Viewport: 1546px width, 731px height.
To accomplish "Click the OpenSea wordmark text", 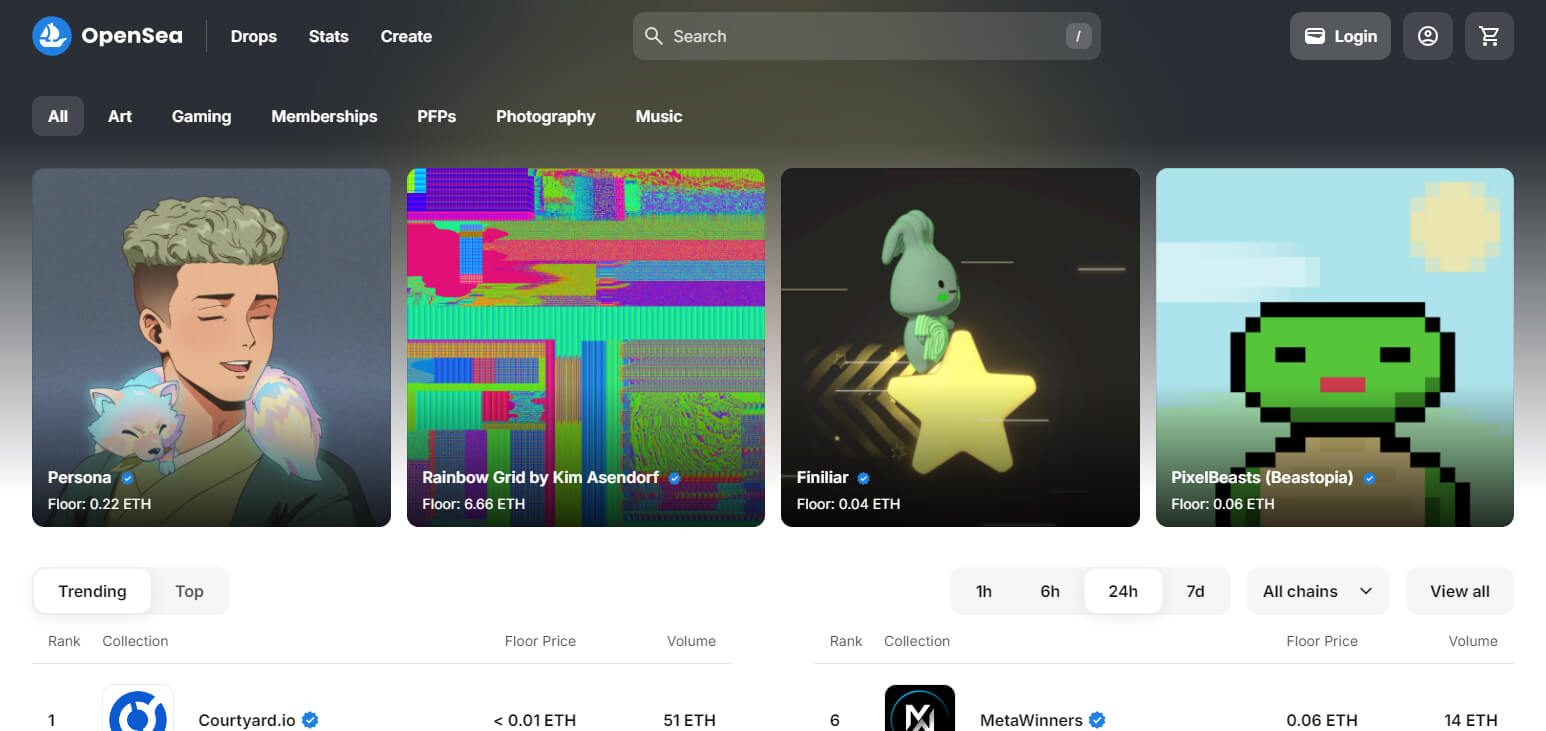I will click(132, 36).
